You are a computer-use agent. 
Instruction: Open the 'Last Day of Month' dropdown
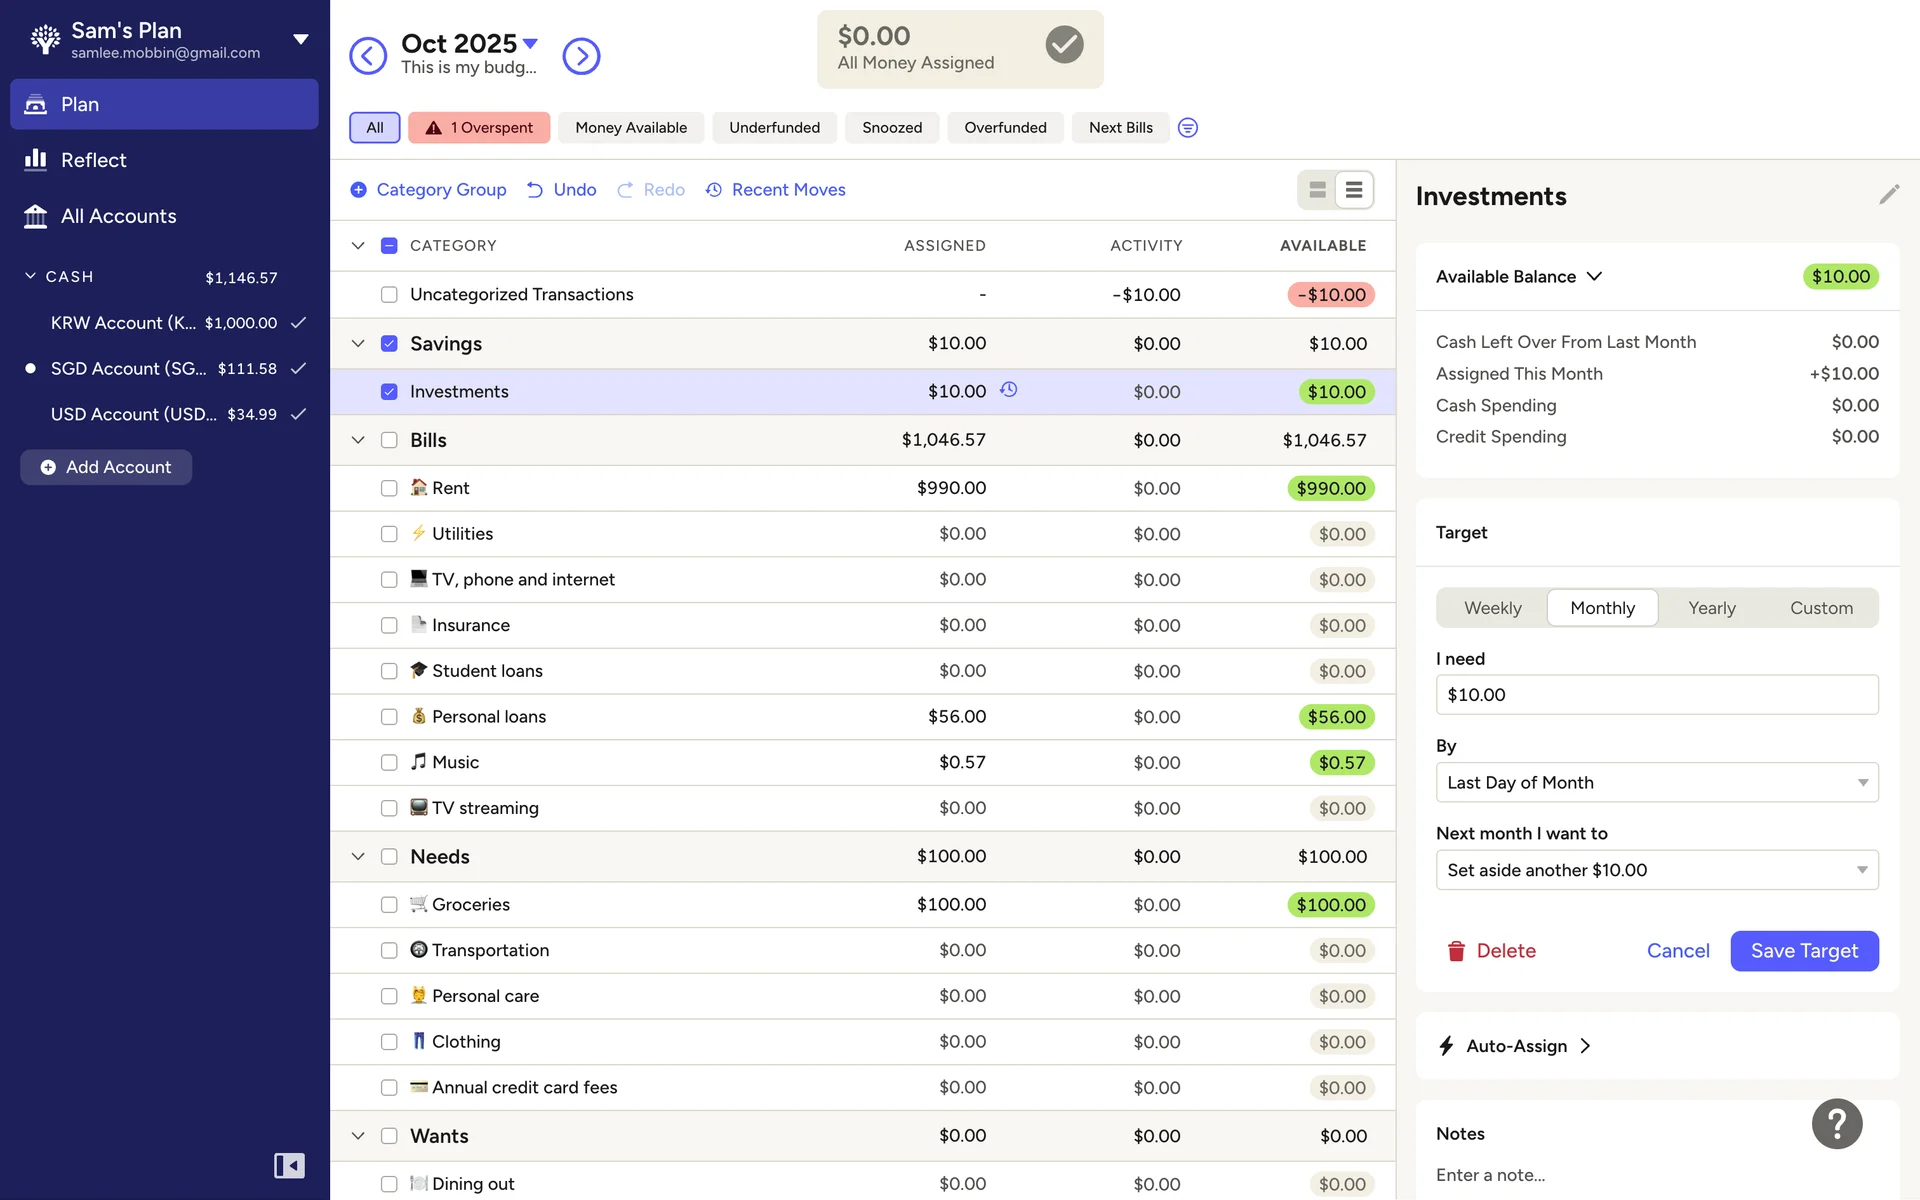pos(1656,783)
